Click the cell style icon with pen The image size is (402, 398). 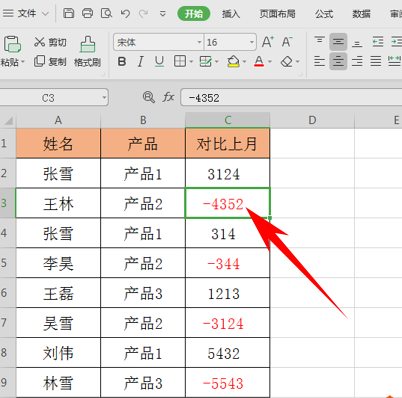pyautogui.click(x=206, y=61)
